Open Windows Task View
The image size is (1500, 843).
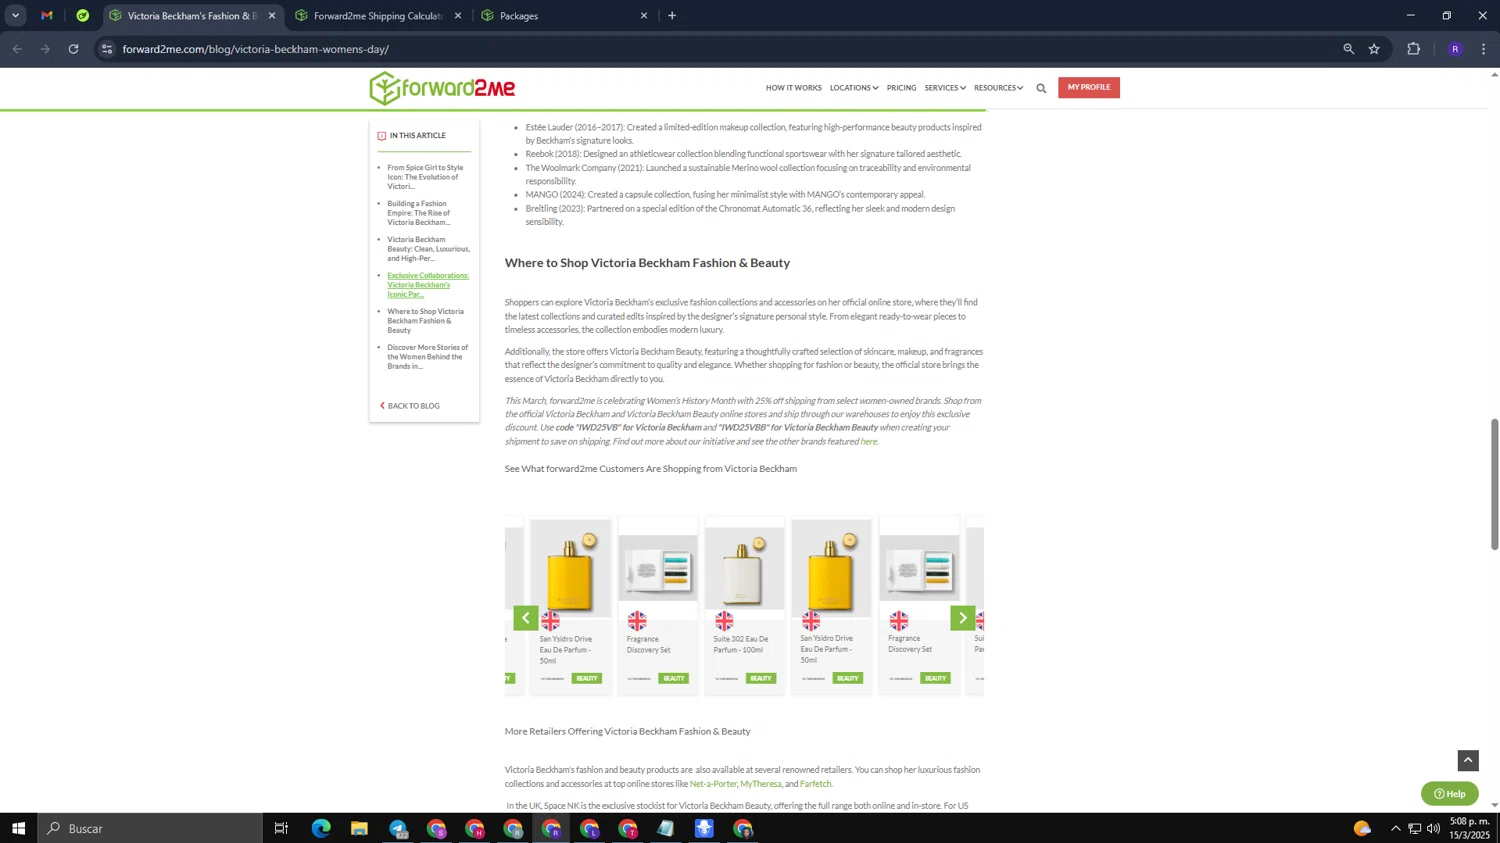(x=281, y=828)
